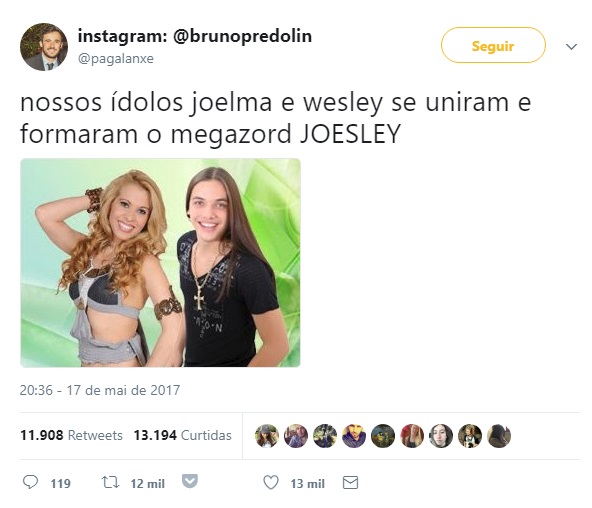Click the reply speech bubble icon
Image resolution: width=592 pixels, height=508 pixels.
(31, 482)
